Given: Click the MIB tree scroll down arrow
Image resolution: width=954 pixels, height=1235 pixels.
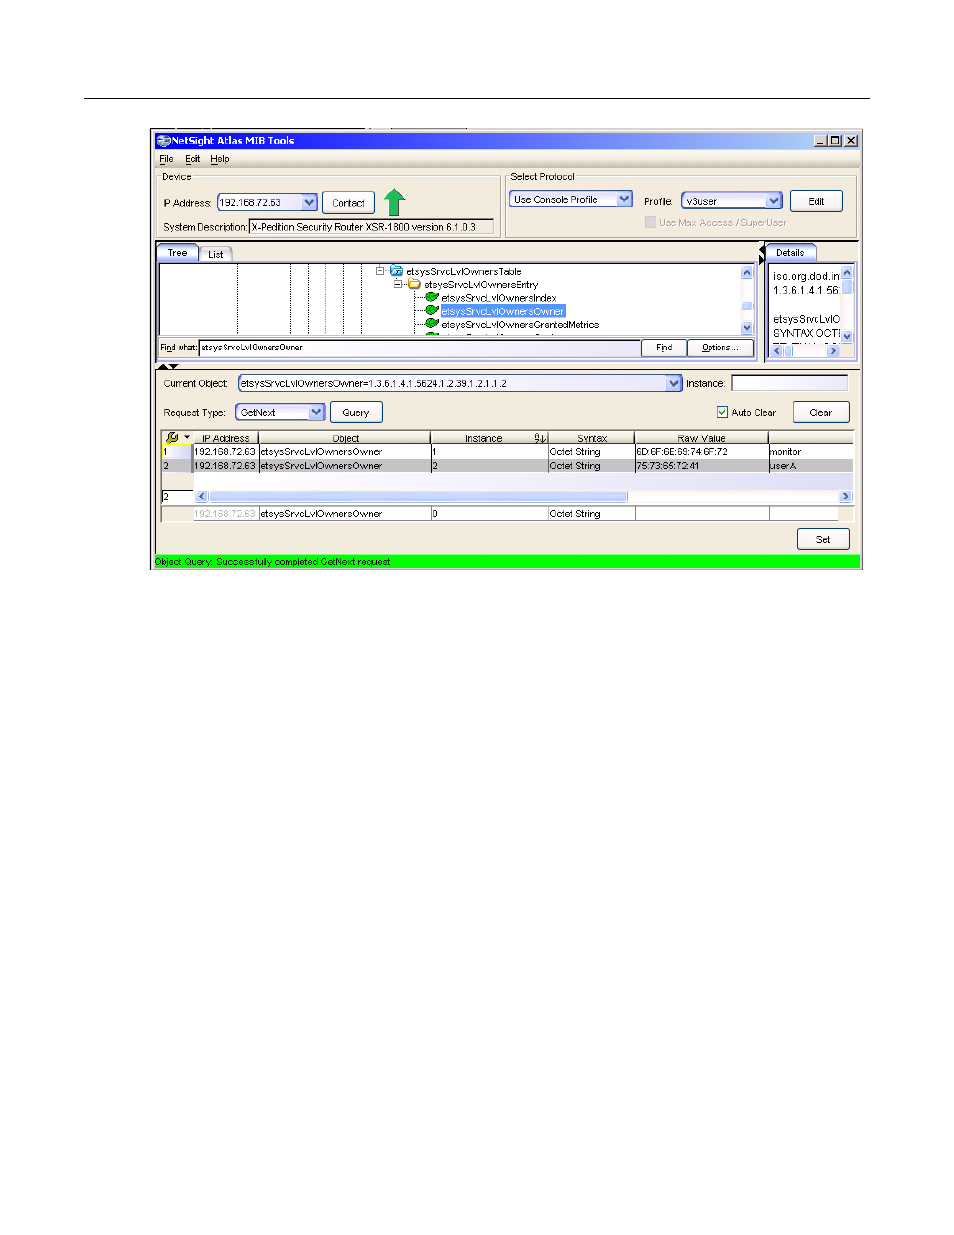Looking at the screenshot, I should tap(747, 328).
